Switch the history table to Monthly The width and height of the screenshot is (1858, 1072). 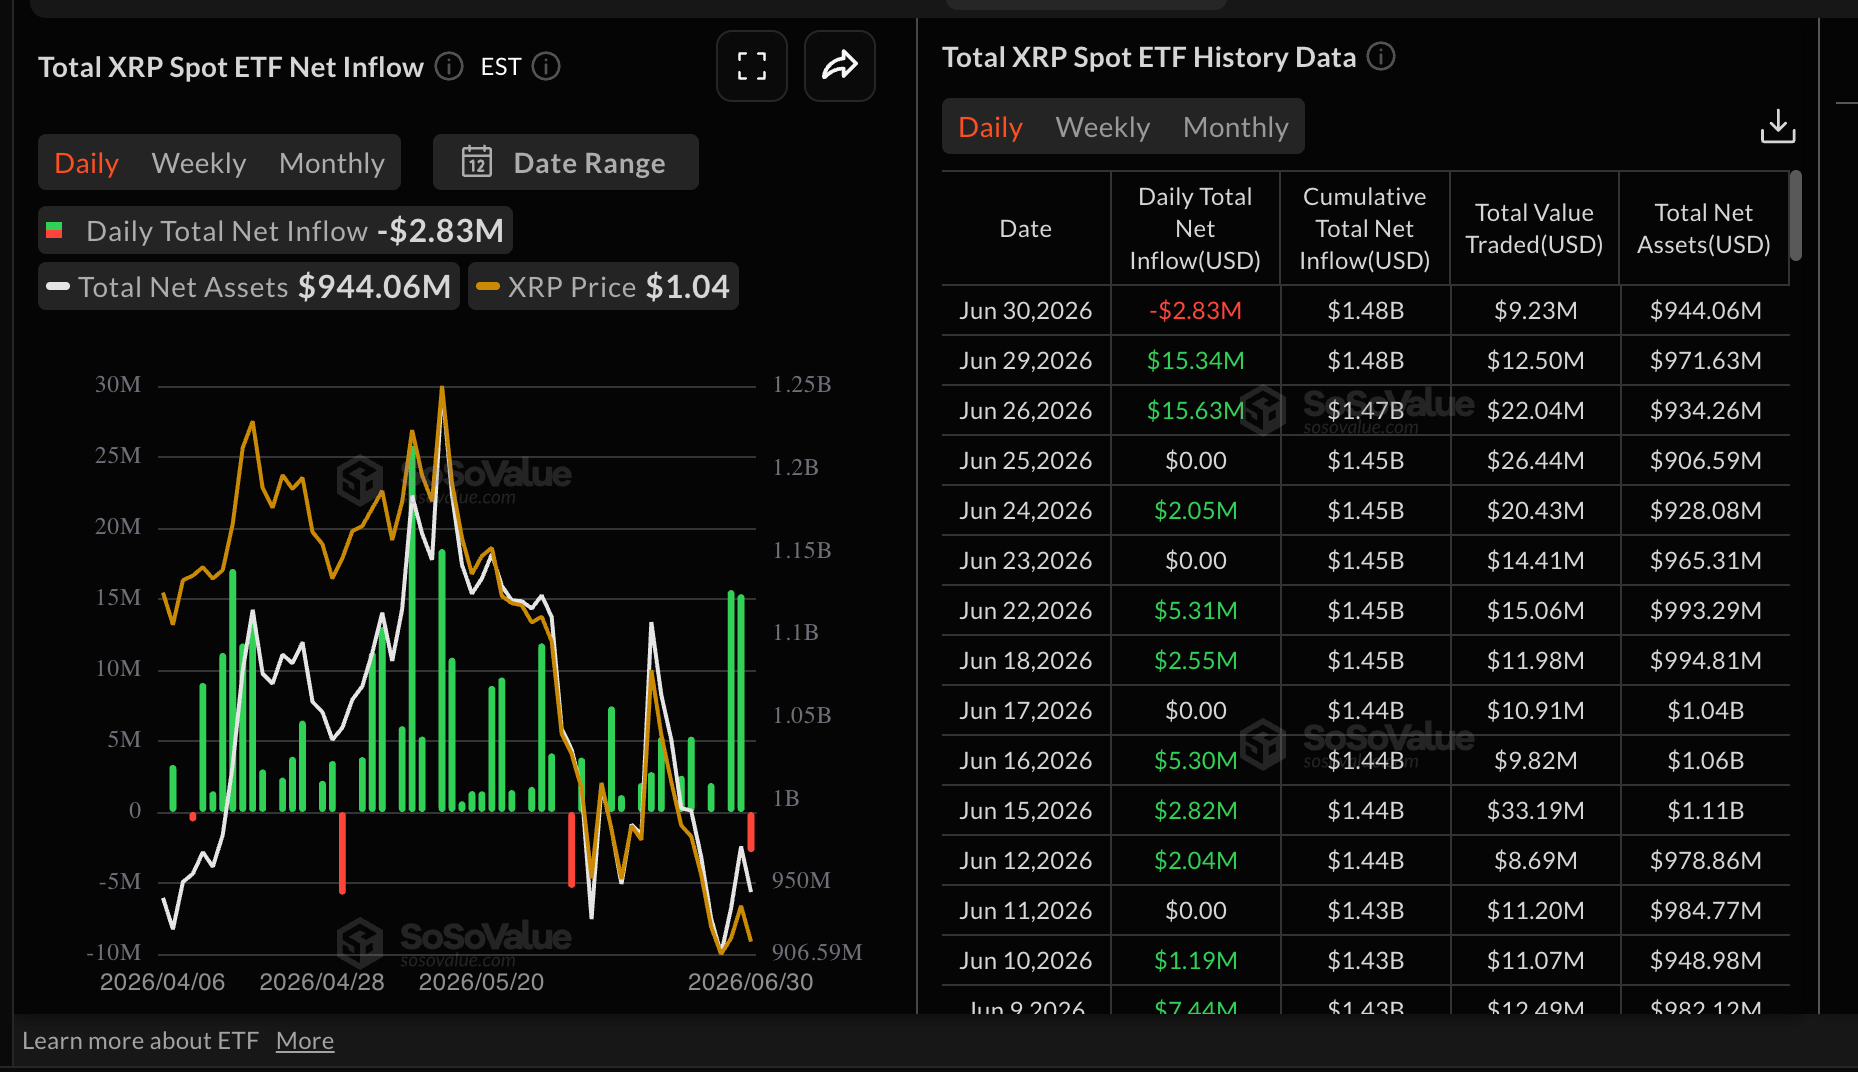tap(1236, 127)
